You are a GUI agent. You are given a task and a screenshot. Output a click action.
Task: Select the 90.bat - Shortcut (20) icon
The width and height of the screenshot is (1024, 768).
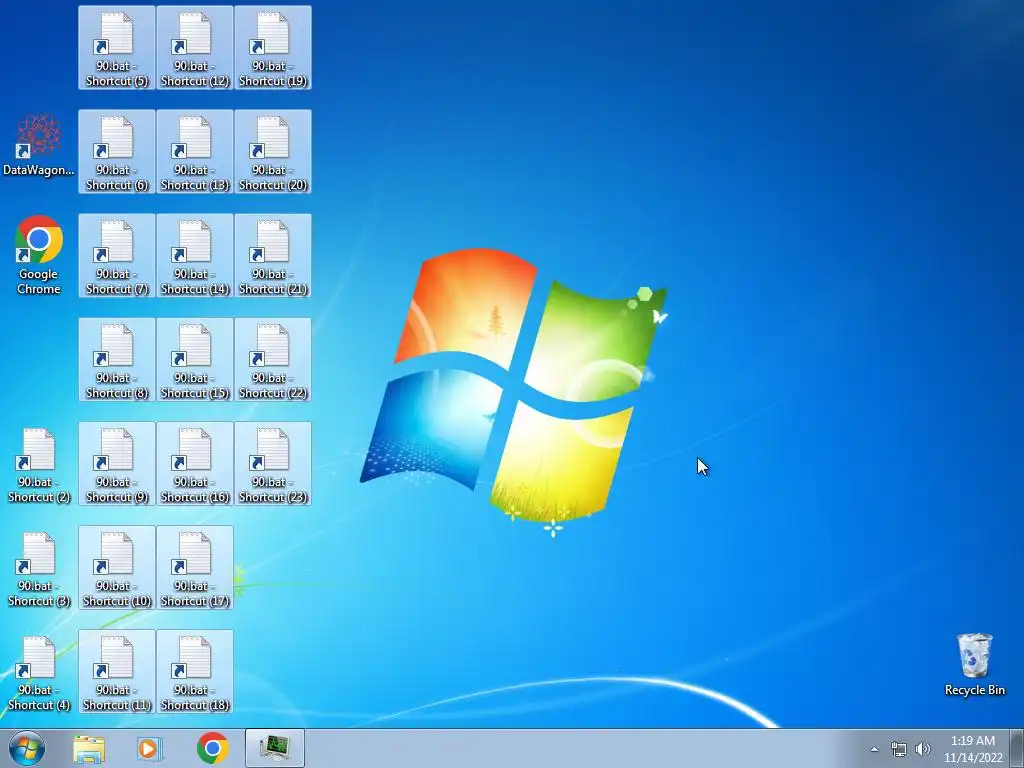(x=273, y=152)
